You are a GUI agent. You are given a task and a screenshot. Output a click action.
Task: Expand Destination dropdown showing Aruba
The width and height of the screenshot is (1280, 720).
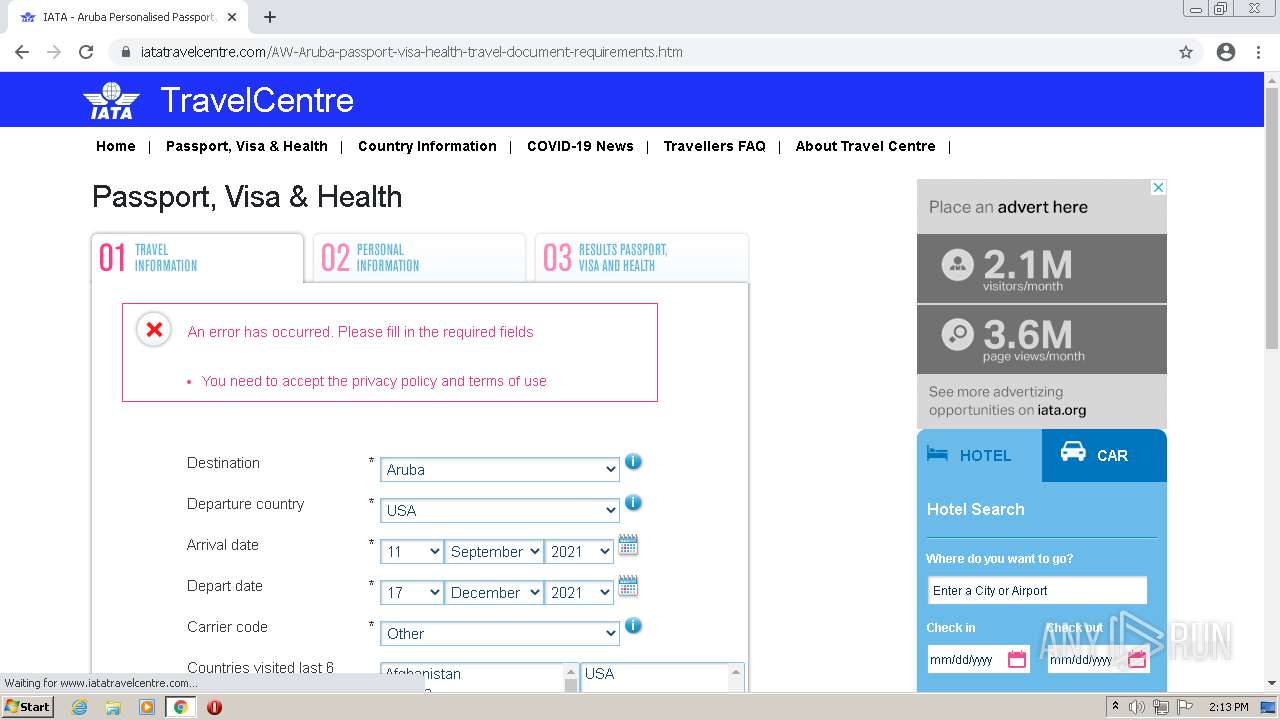[500, 470]
